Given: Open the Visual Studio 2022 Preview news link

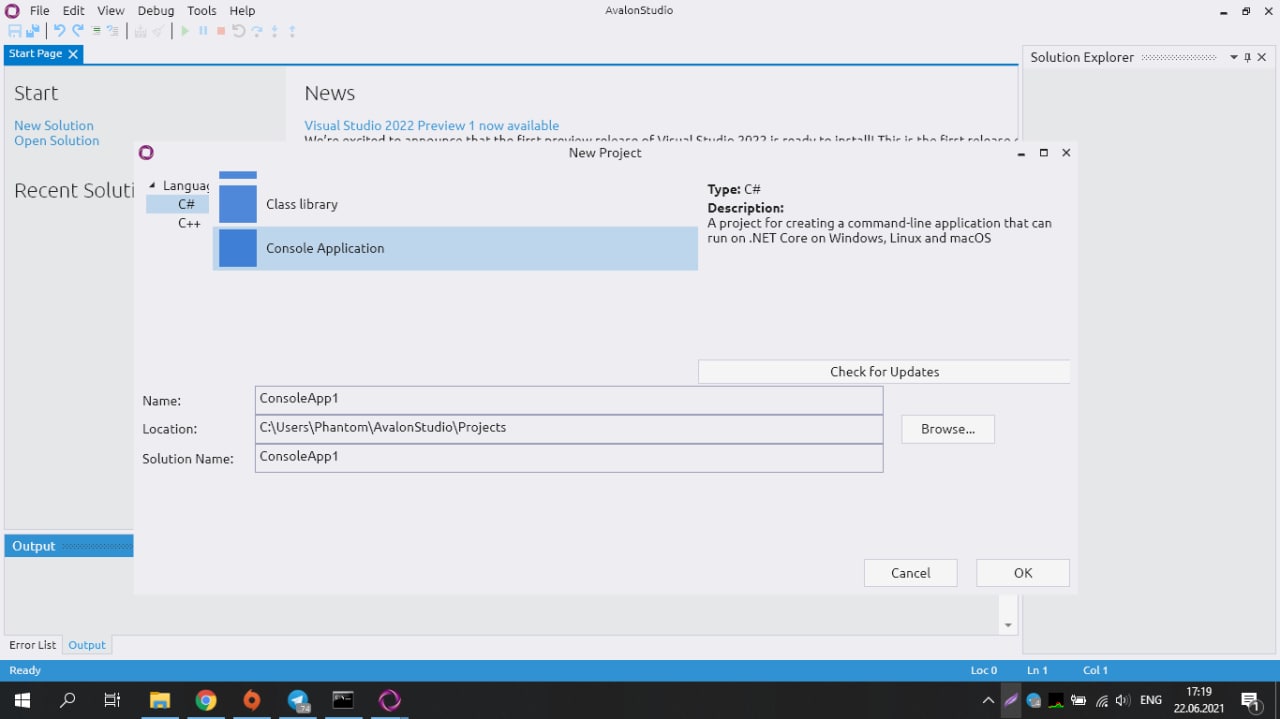Looking at the screenshot, I should tap(432, 126).
